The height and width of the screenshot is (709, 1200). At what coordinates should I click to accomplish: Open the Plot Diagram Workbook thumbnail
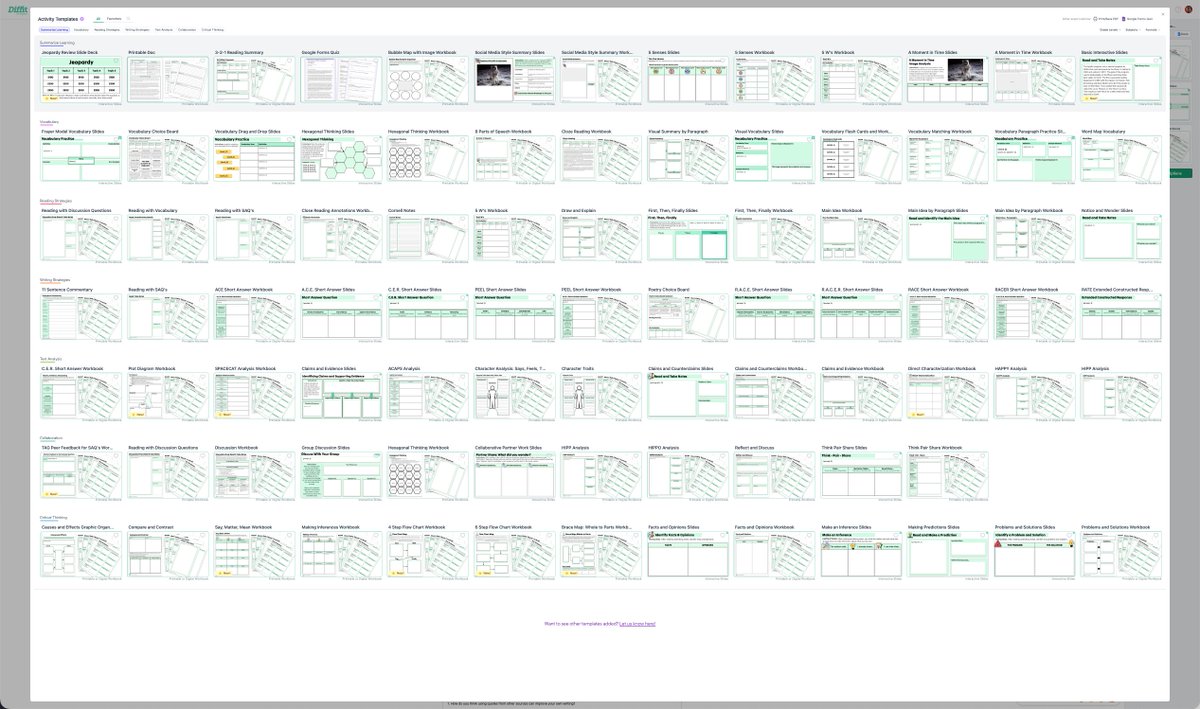point(168,396)
